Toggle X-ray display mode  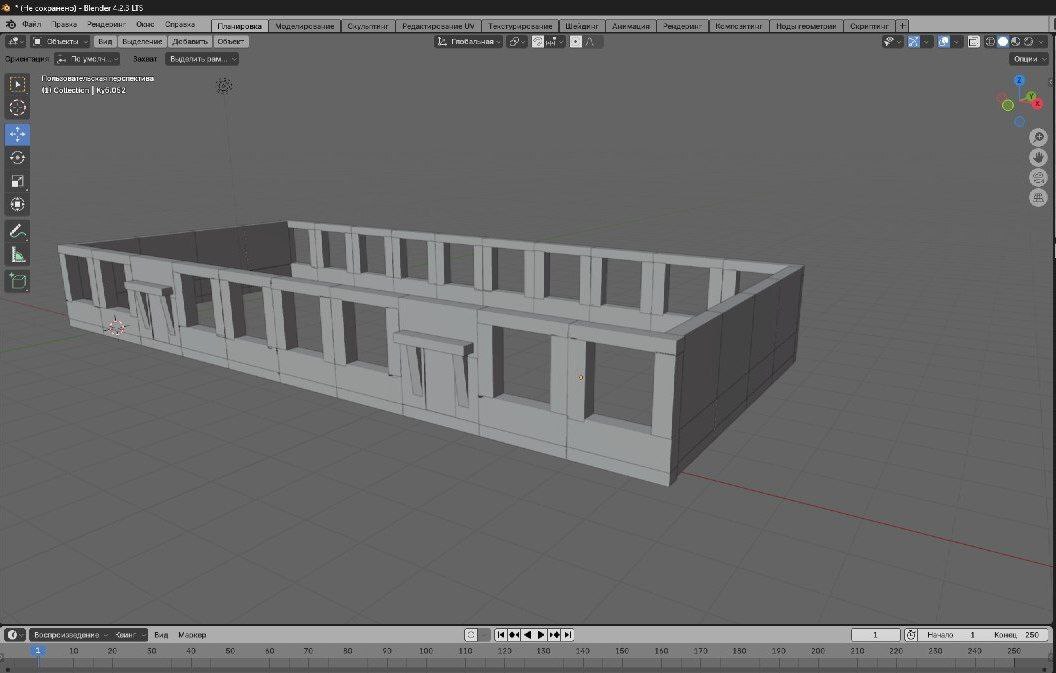point(974,42)
